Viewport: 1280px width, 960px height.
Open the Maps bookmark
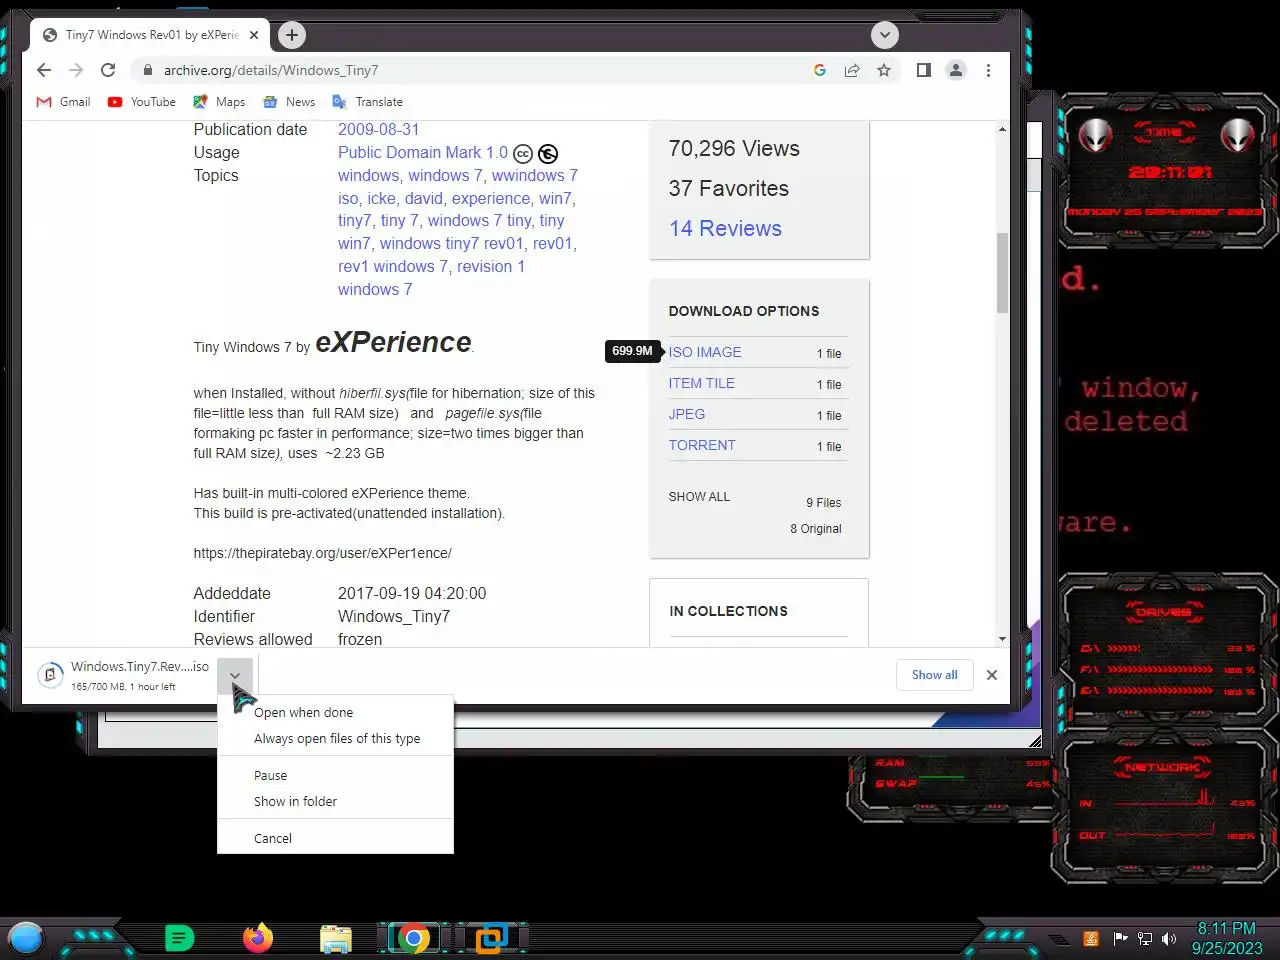coord(219,102)
